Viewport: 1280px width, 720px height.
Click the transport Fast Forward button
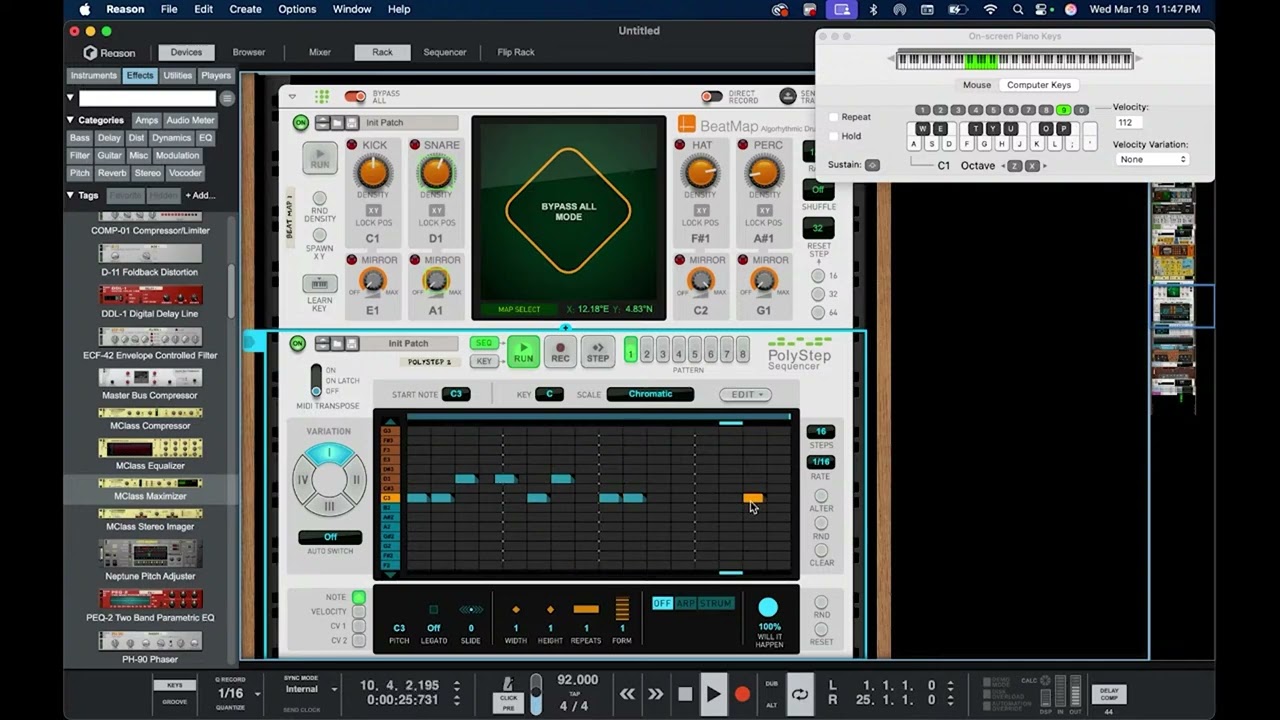tap(655, 693)
